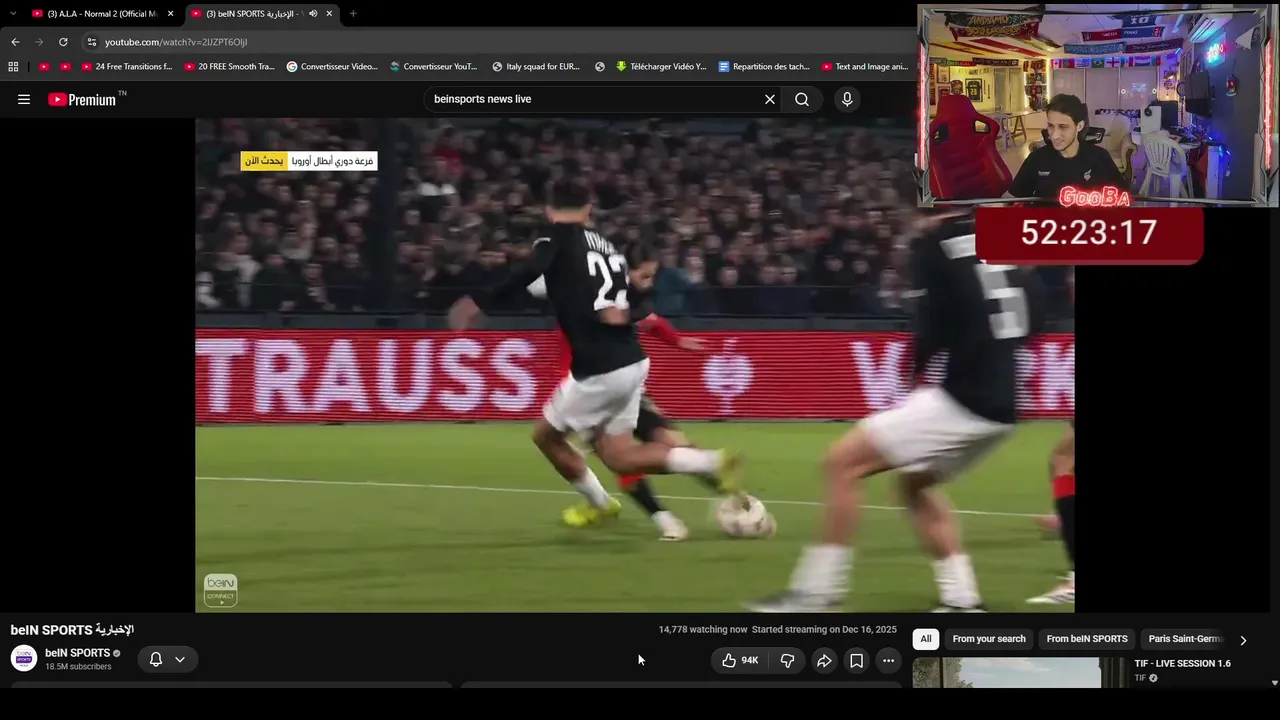
Task: Open the unlabeled globe bookmark
Action: 600,67
